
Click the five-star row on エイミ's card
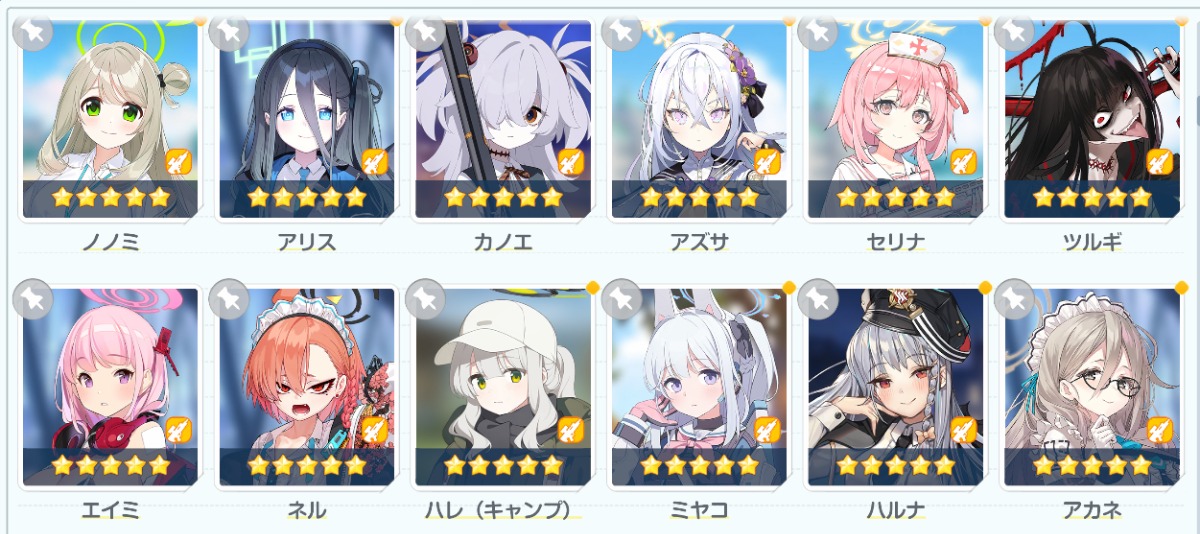coord(110,466)
